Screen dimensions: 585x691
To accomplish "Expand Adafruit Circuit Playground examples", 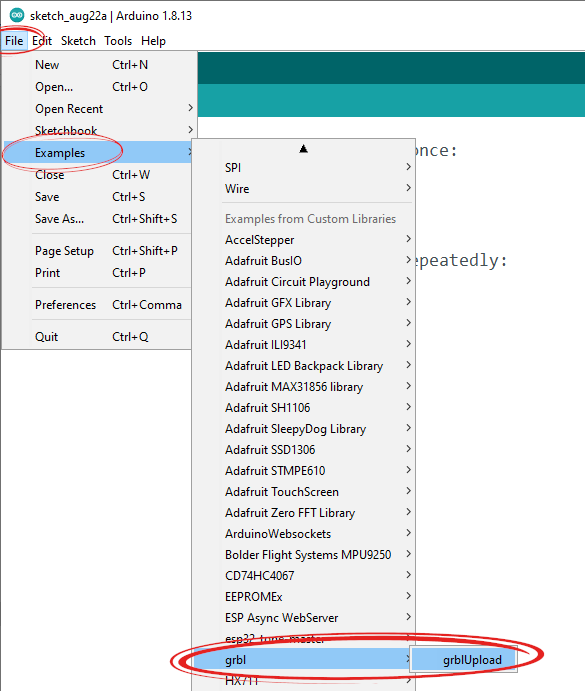I will tap(303, 282).
